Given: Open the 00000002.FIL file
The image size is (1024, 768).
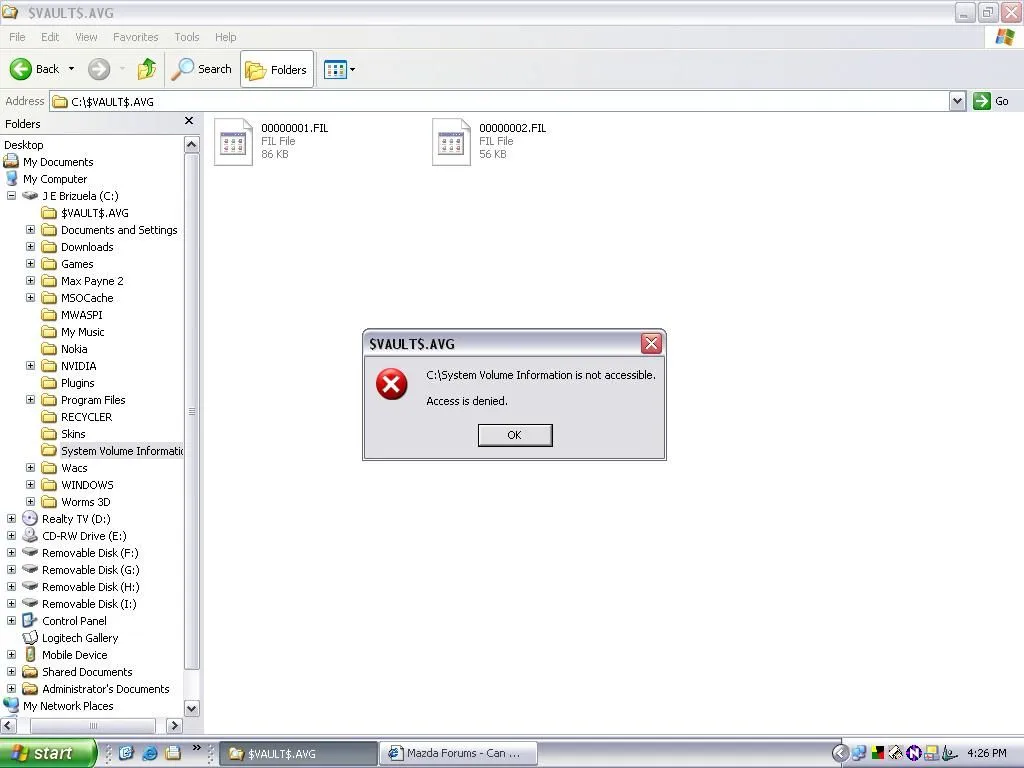Looking at the screenshot, I should tap(451, 141).
